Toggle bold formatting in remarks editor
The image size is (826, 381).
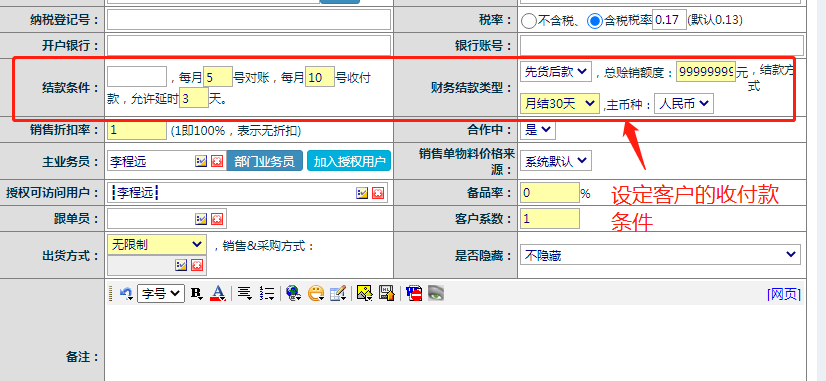pyautogui.click(x=196, y=294)
